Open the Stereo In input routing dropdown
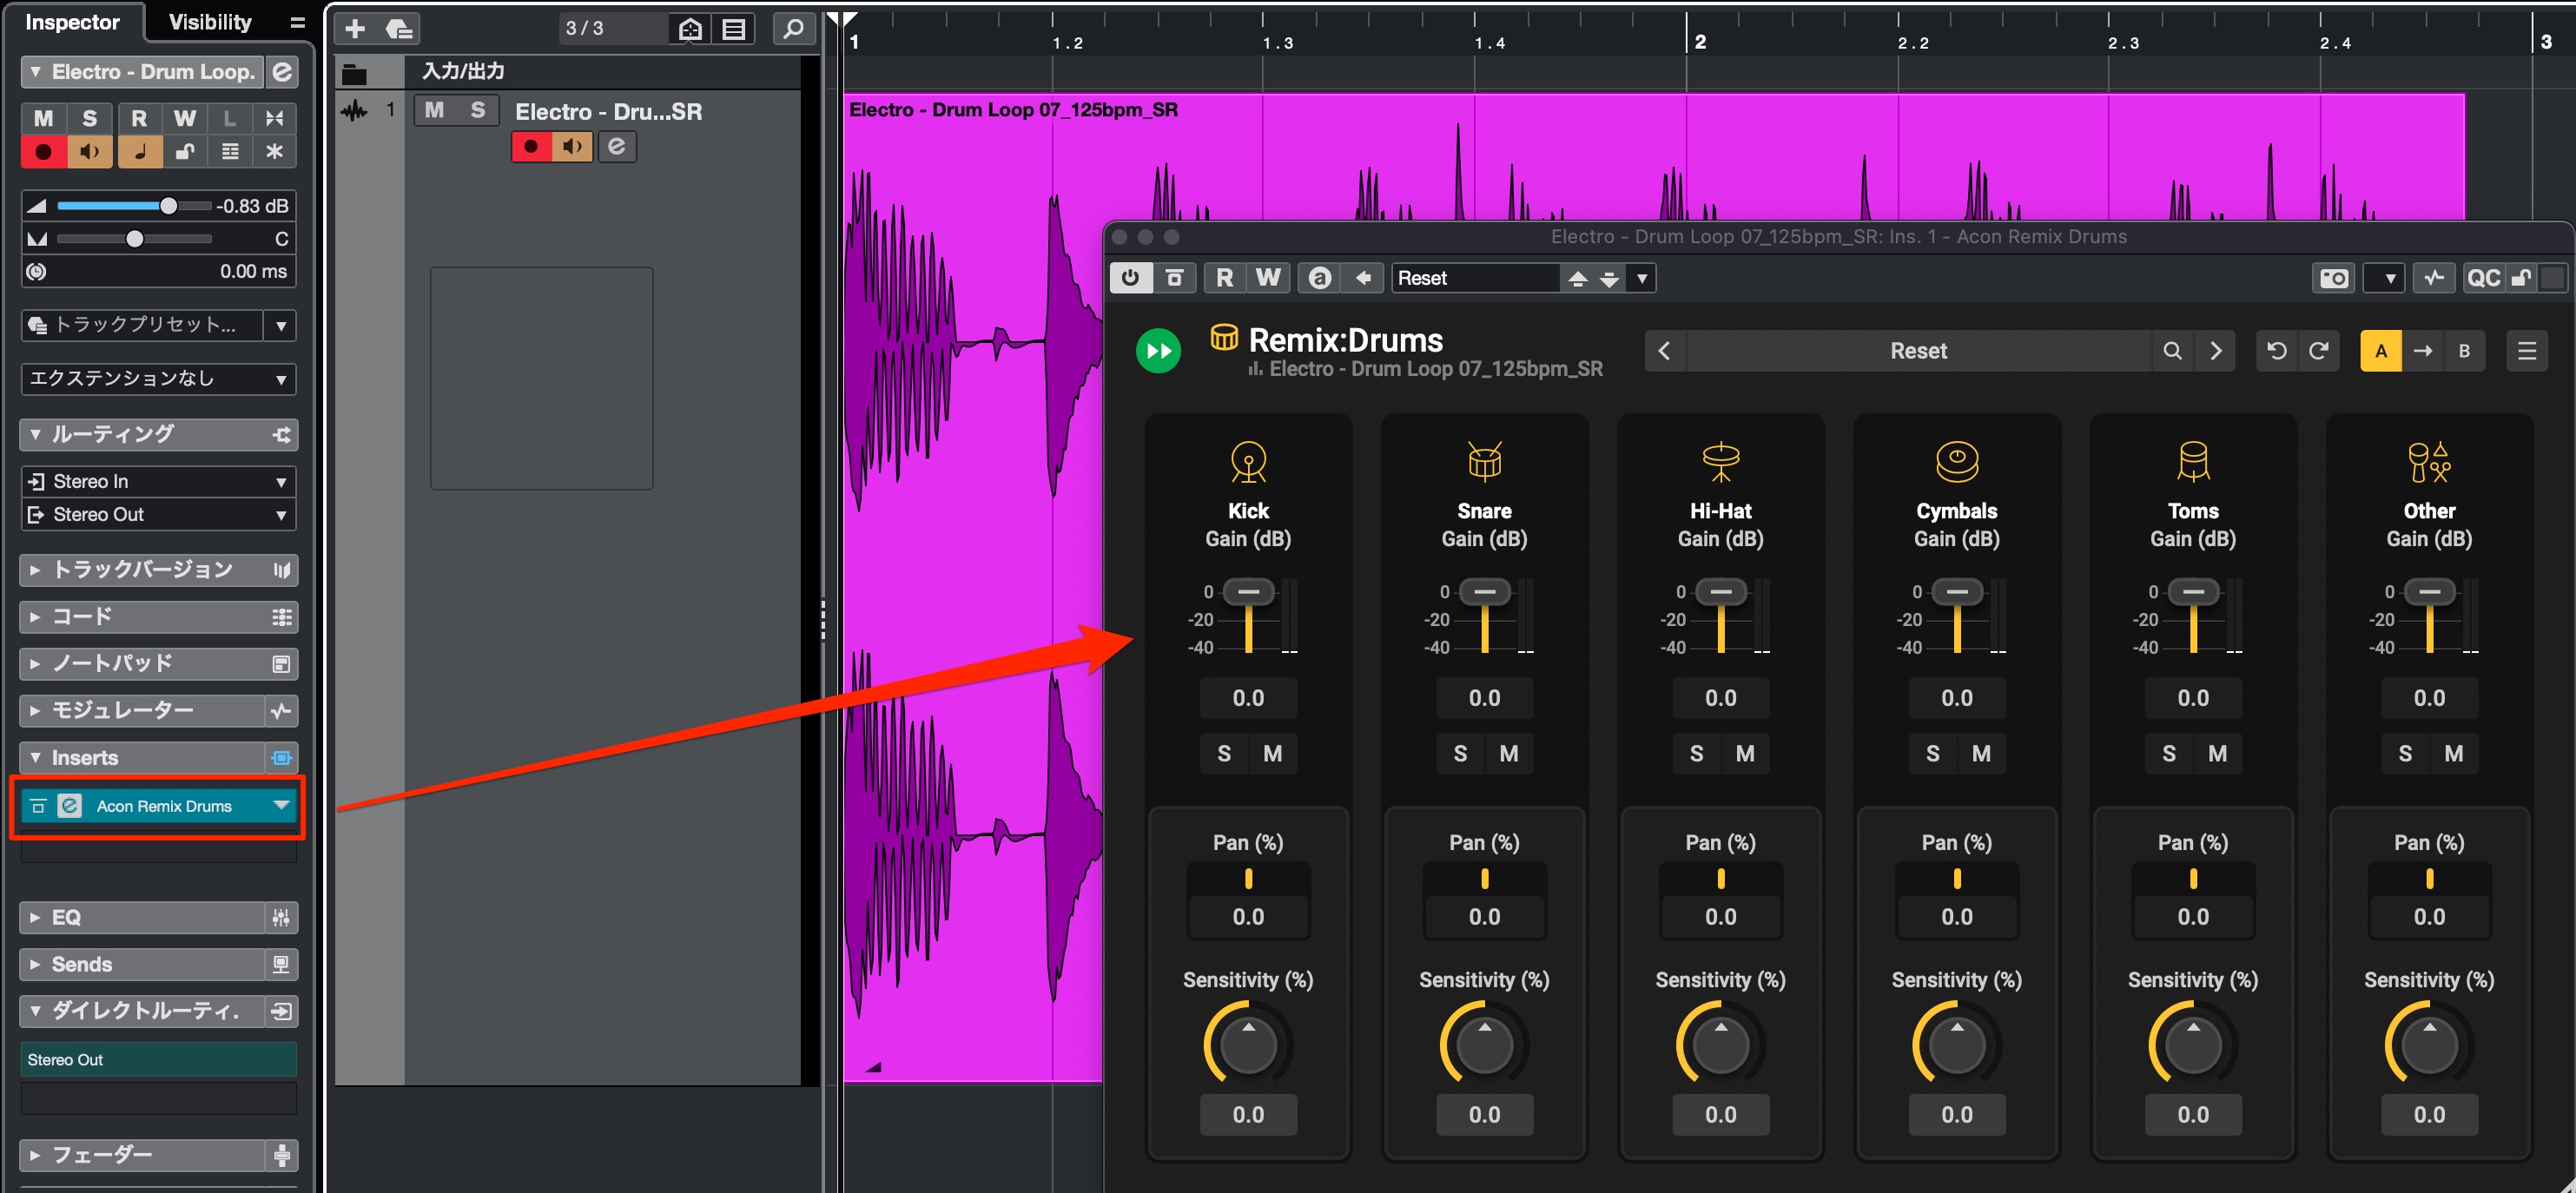The height and width of the screenshot is (1193, 2576). tap(158, 482)
